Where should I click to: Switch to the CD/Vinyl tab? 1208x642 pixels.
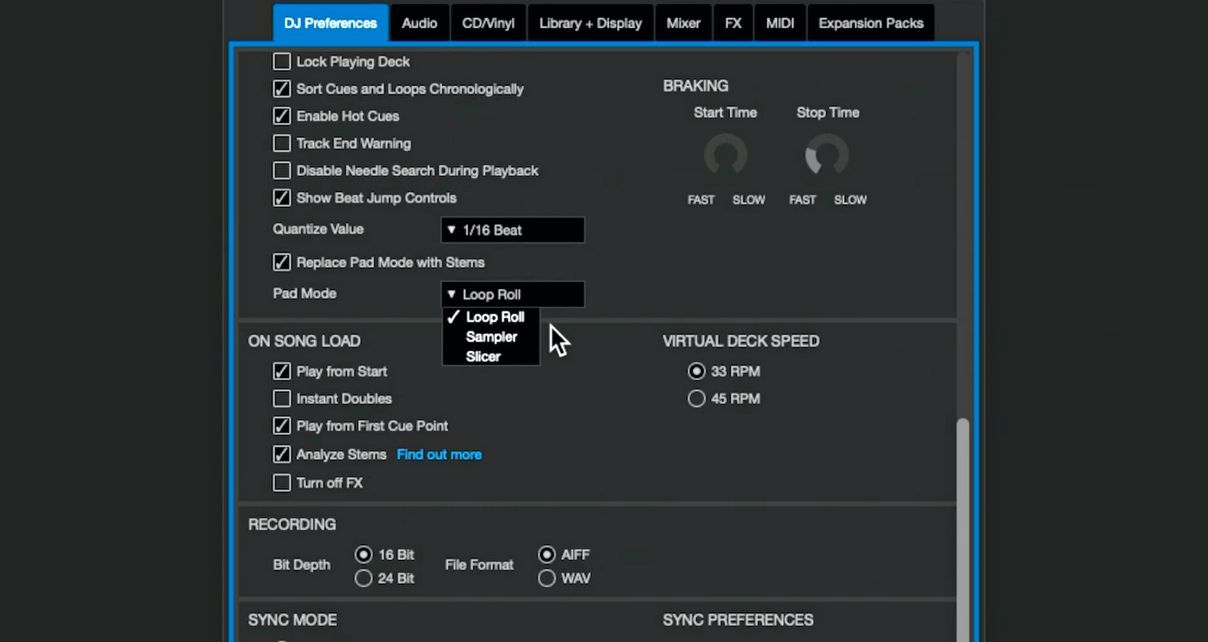pyautogui.click(x=488, y=23)
